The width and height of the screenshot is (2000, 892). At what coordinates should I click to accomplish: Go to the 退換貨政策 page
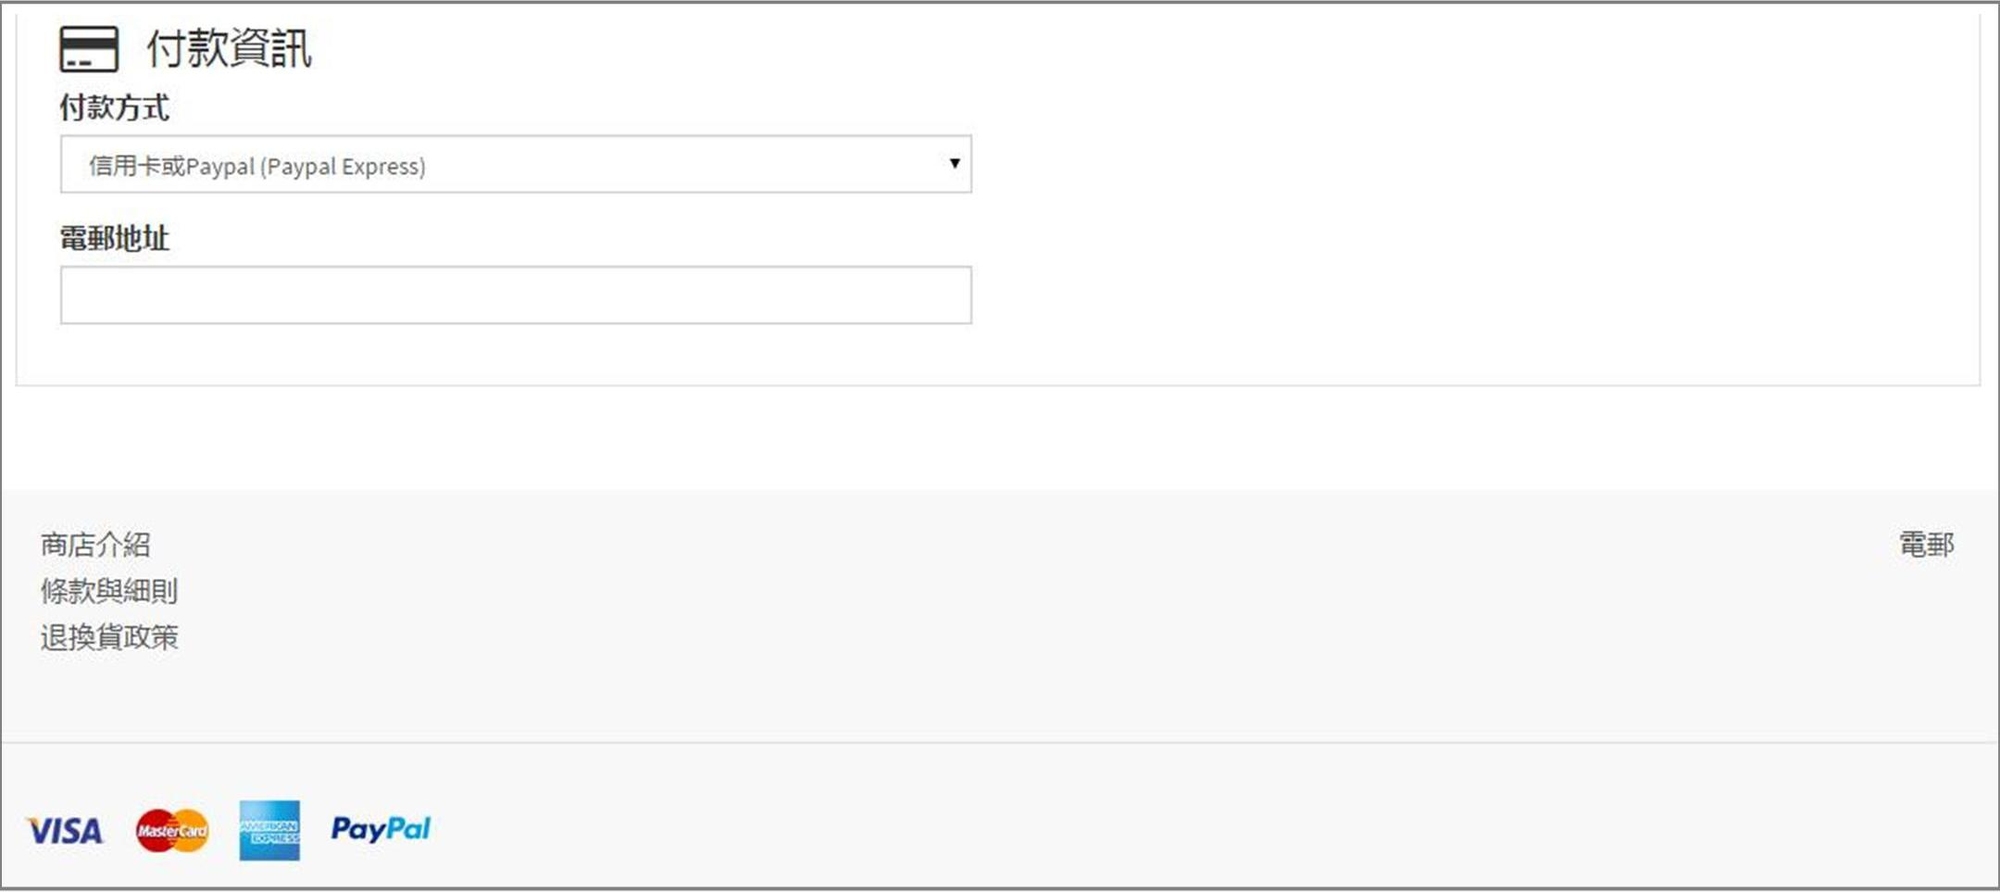coord(109,637)
